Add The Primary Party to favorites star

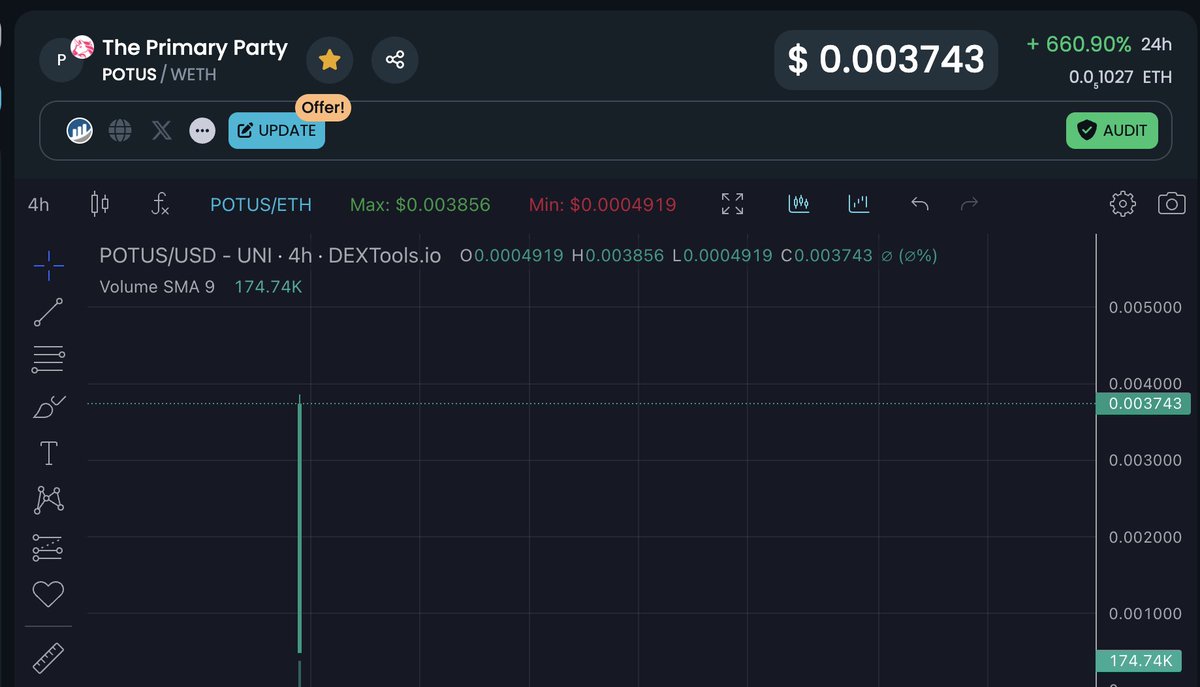(329, 60)
